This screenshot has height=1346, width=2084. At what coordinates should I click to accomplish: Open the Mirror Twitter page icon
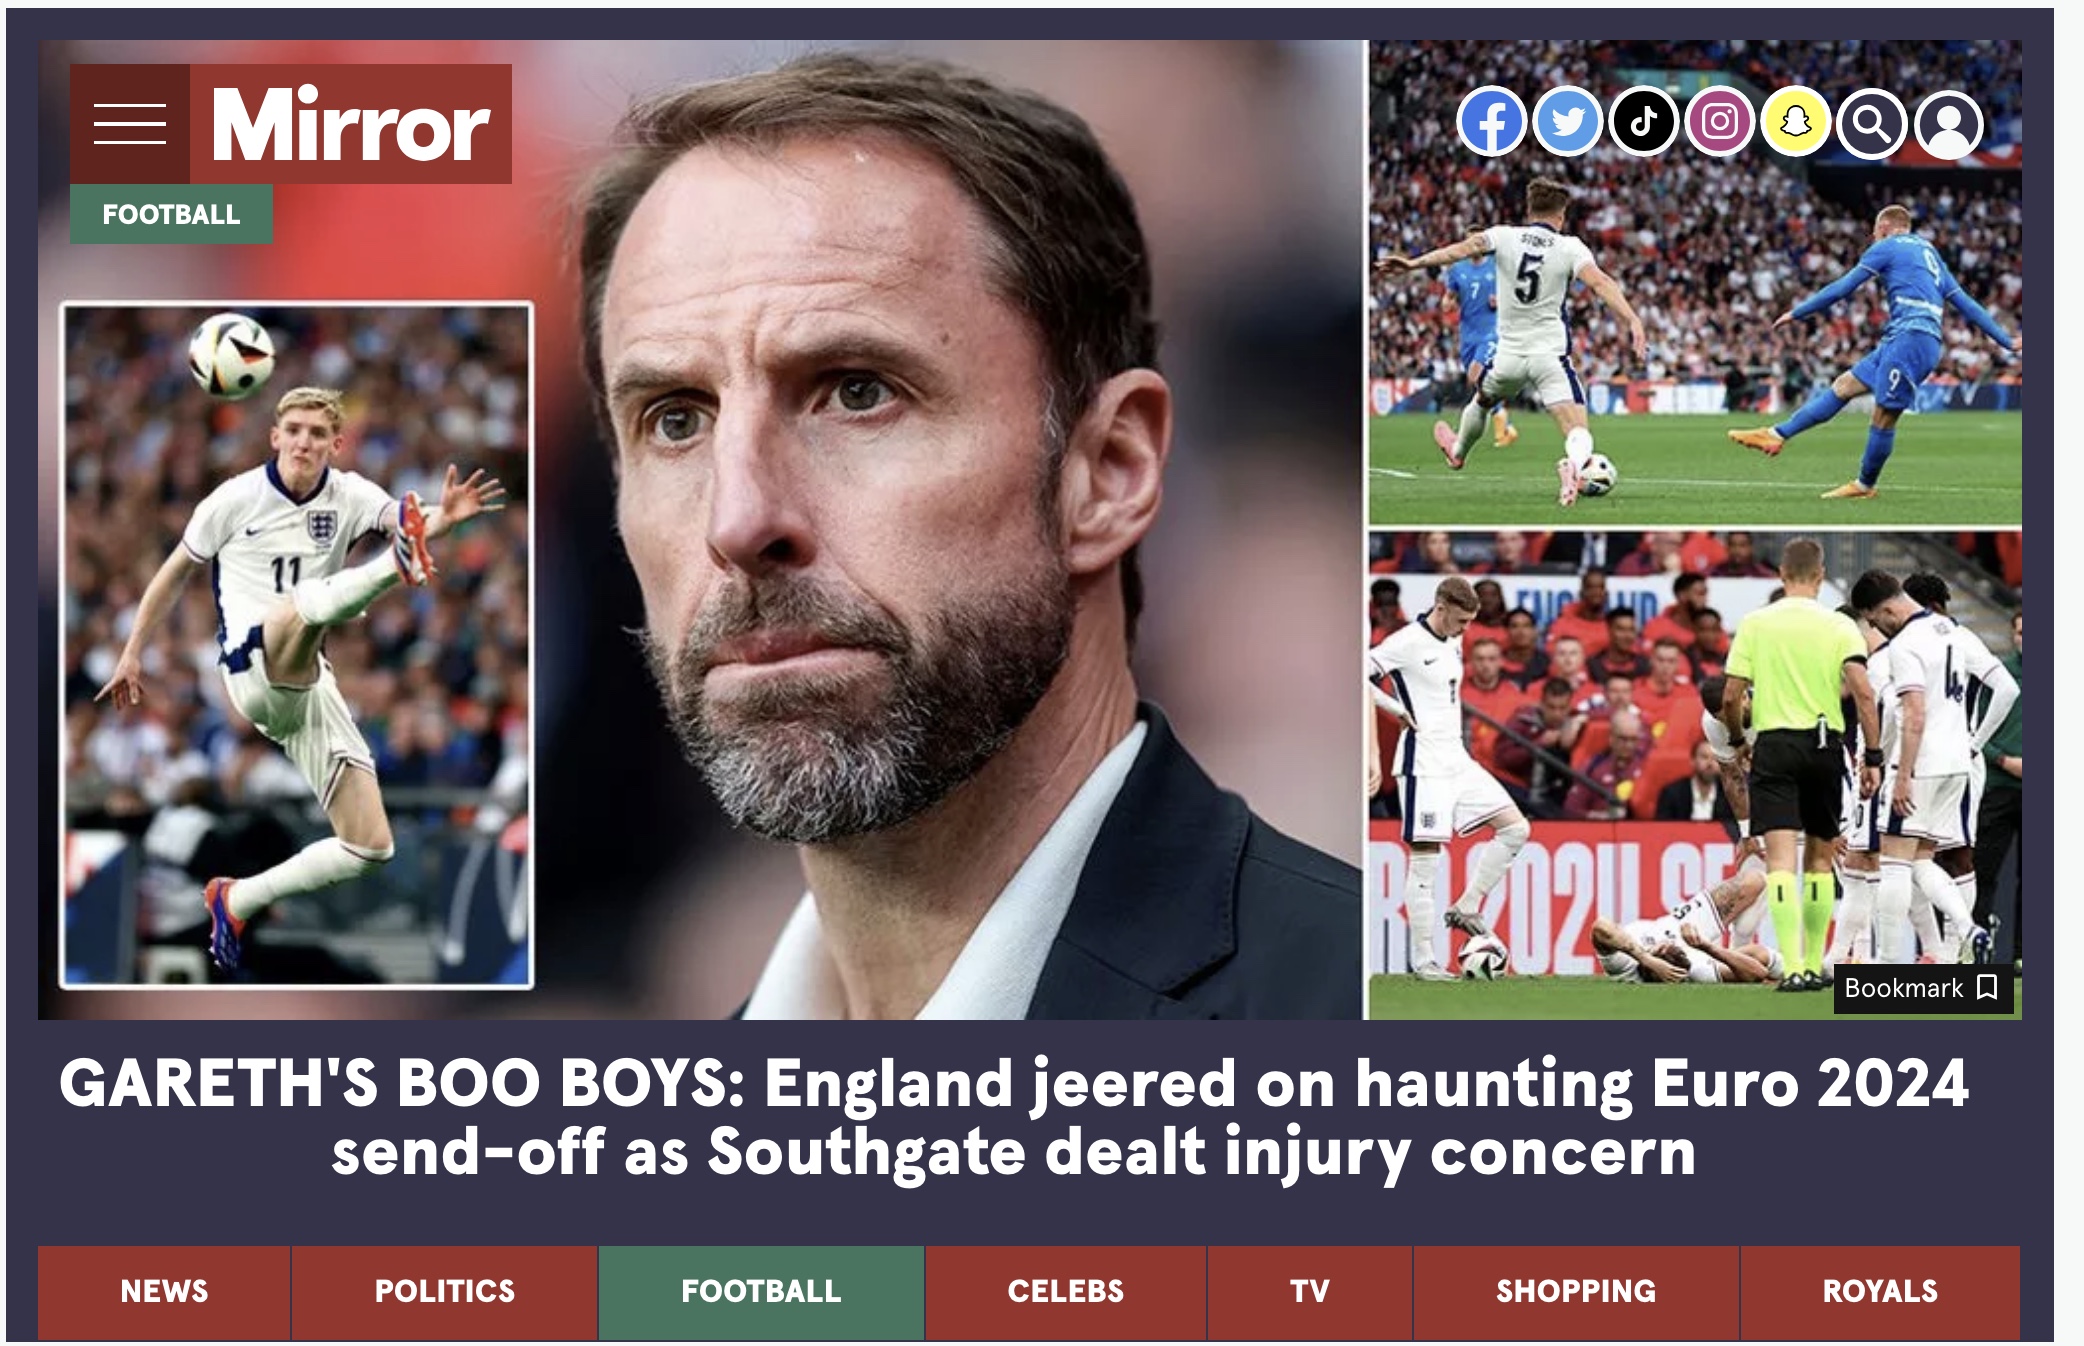(1567, 122)
